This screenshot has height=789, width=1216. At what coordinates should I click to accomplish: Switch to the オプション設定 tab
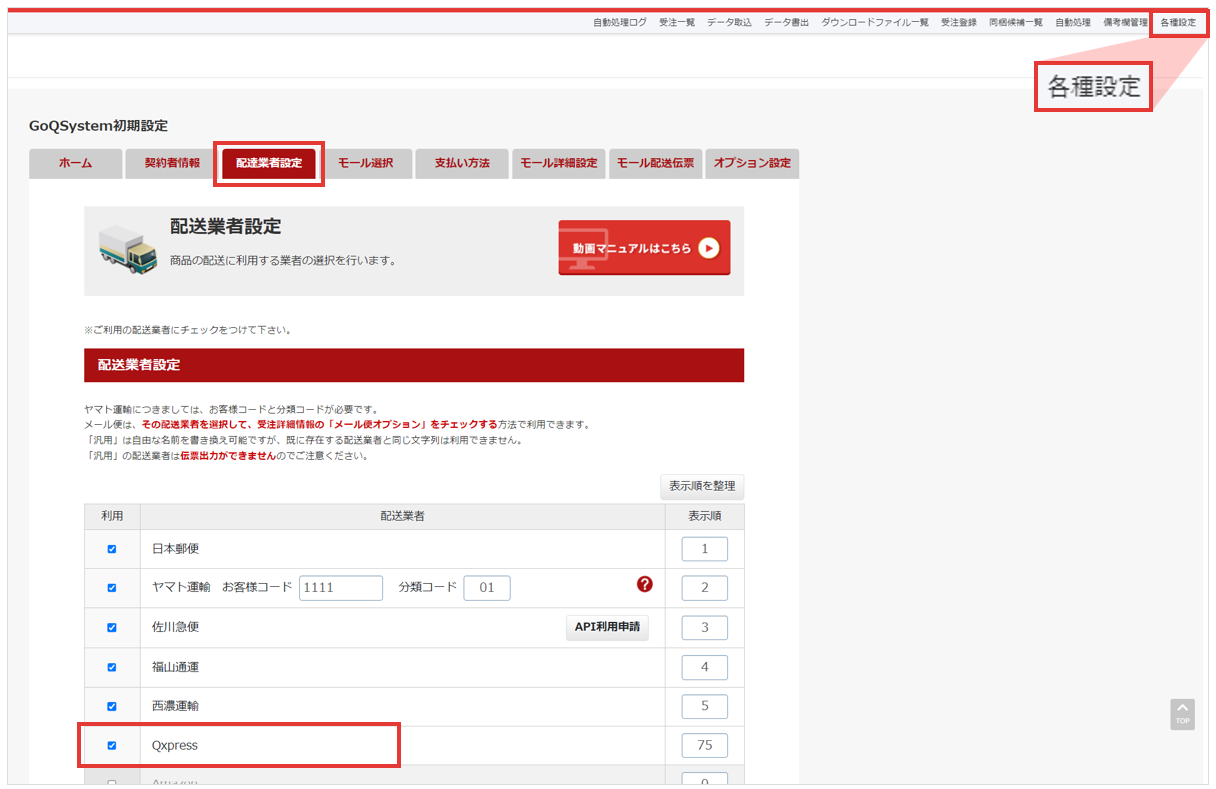tap(752, 163)
